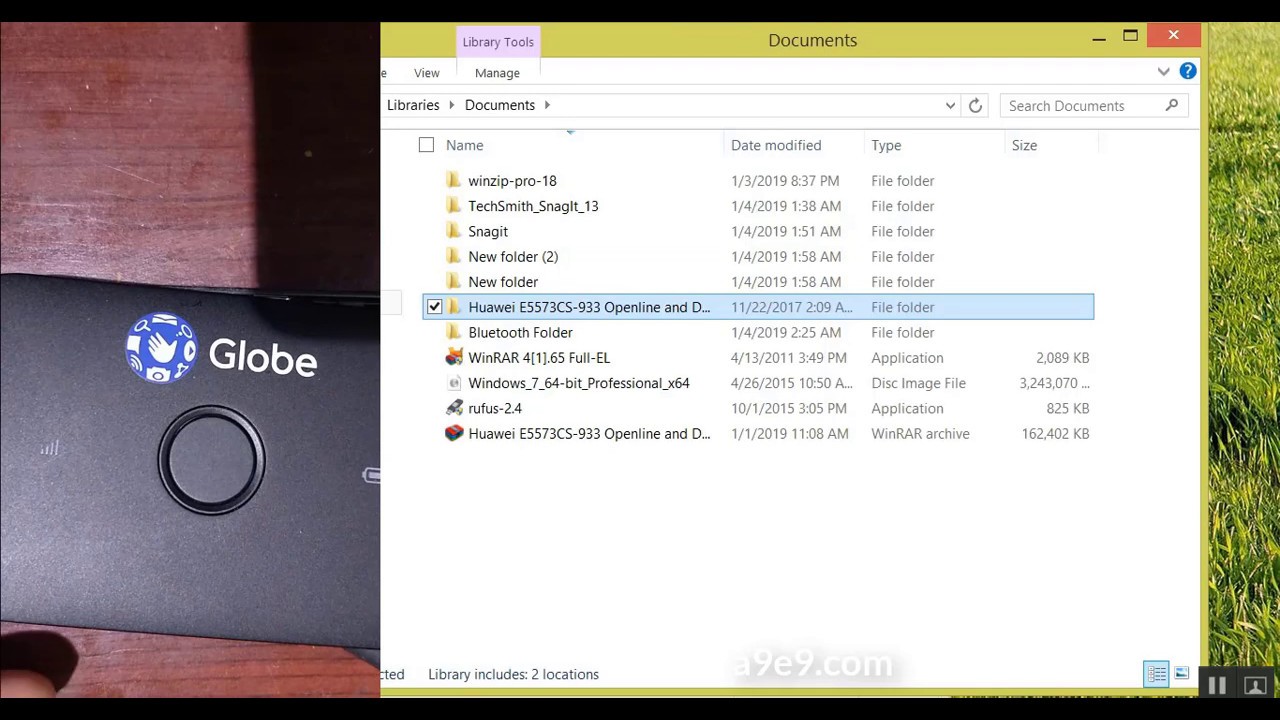The height and width of the screenshot is (720, 1280).
Task: Click the '2,089 KB' size value
Action: pos(1063,357)
